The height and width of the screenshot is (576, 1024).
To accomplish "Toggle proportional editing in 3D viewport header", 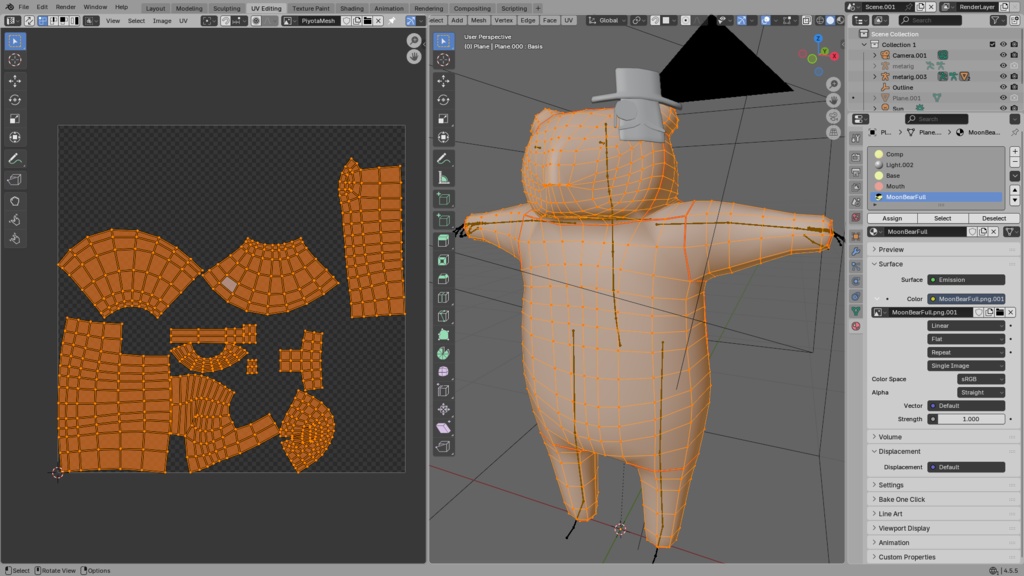I will tap(686, 21).
